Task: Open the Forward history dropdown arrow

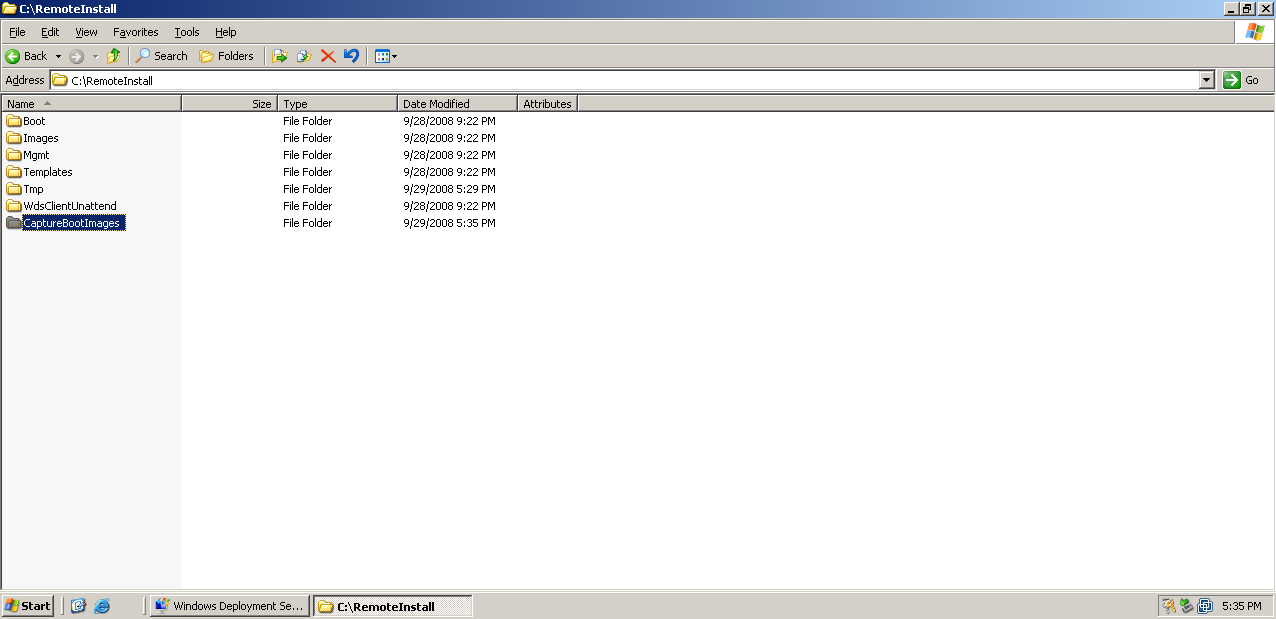Action: click(95, 56)
